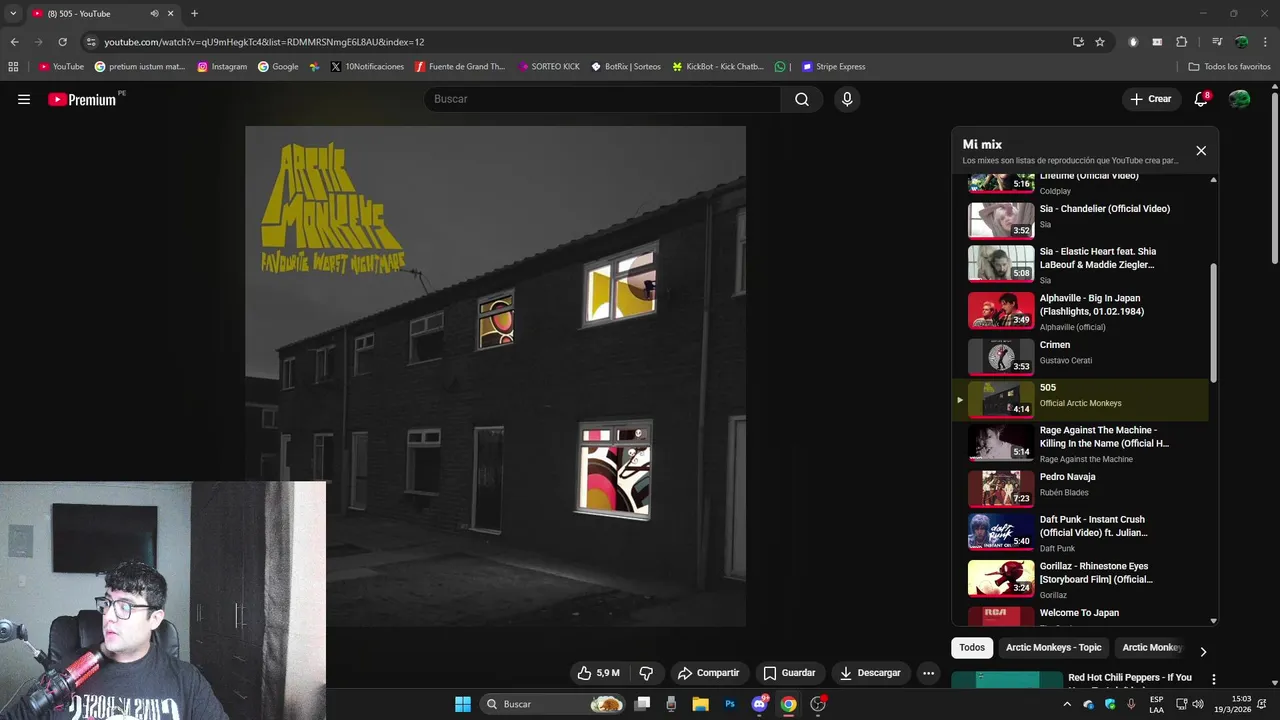Select the Welcome To Japan playlist entry
1280x720 pixels.
pyautogui.click(x=1080, y=615)
